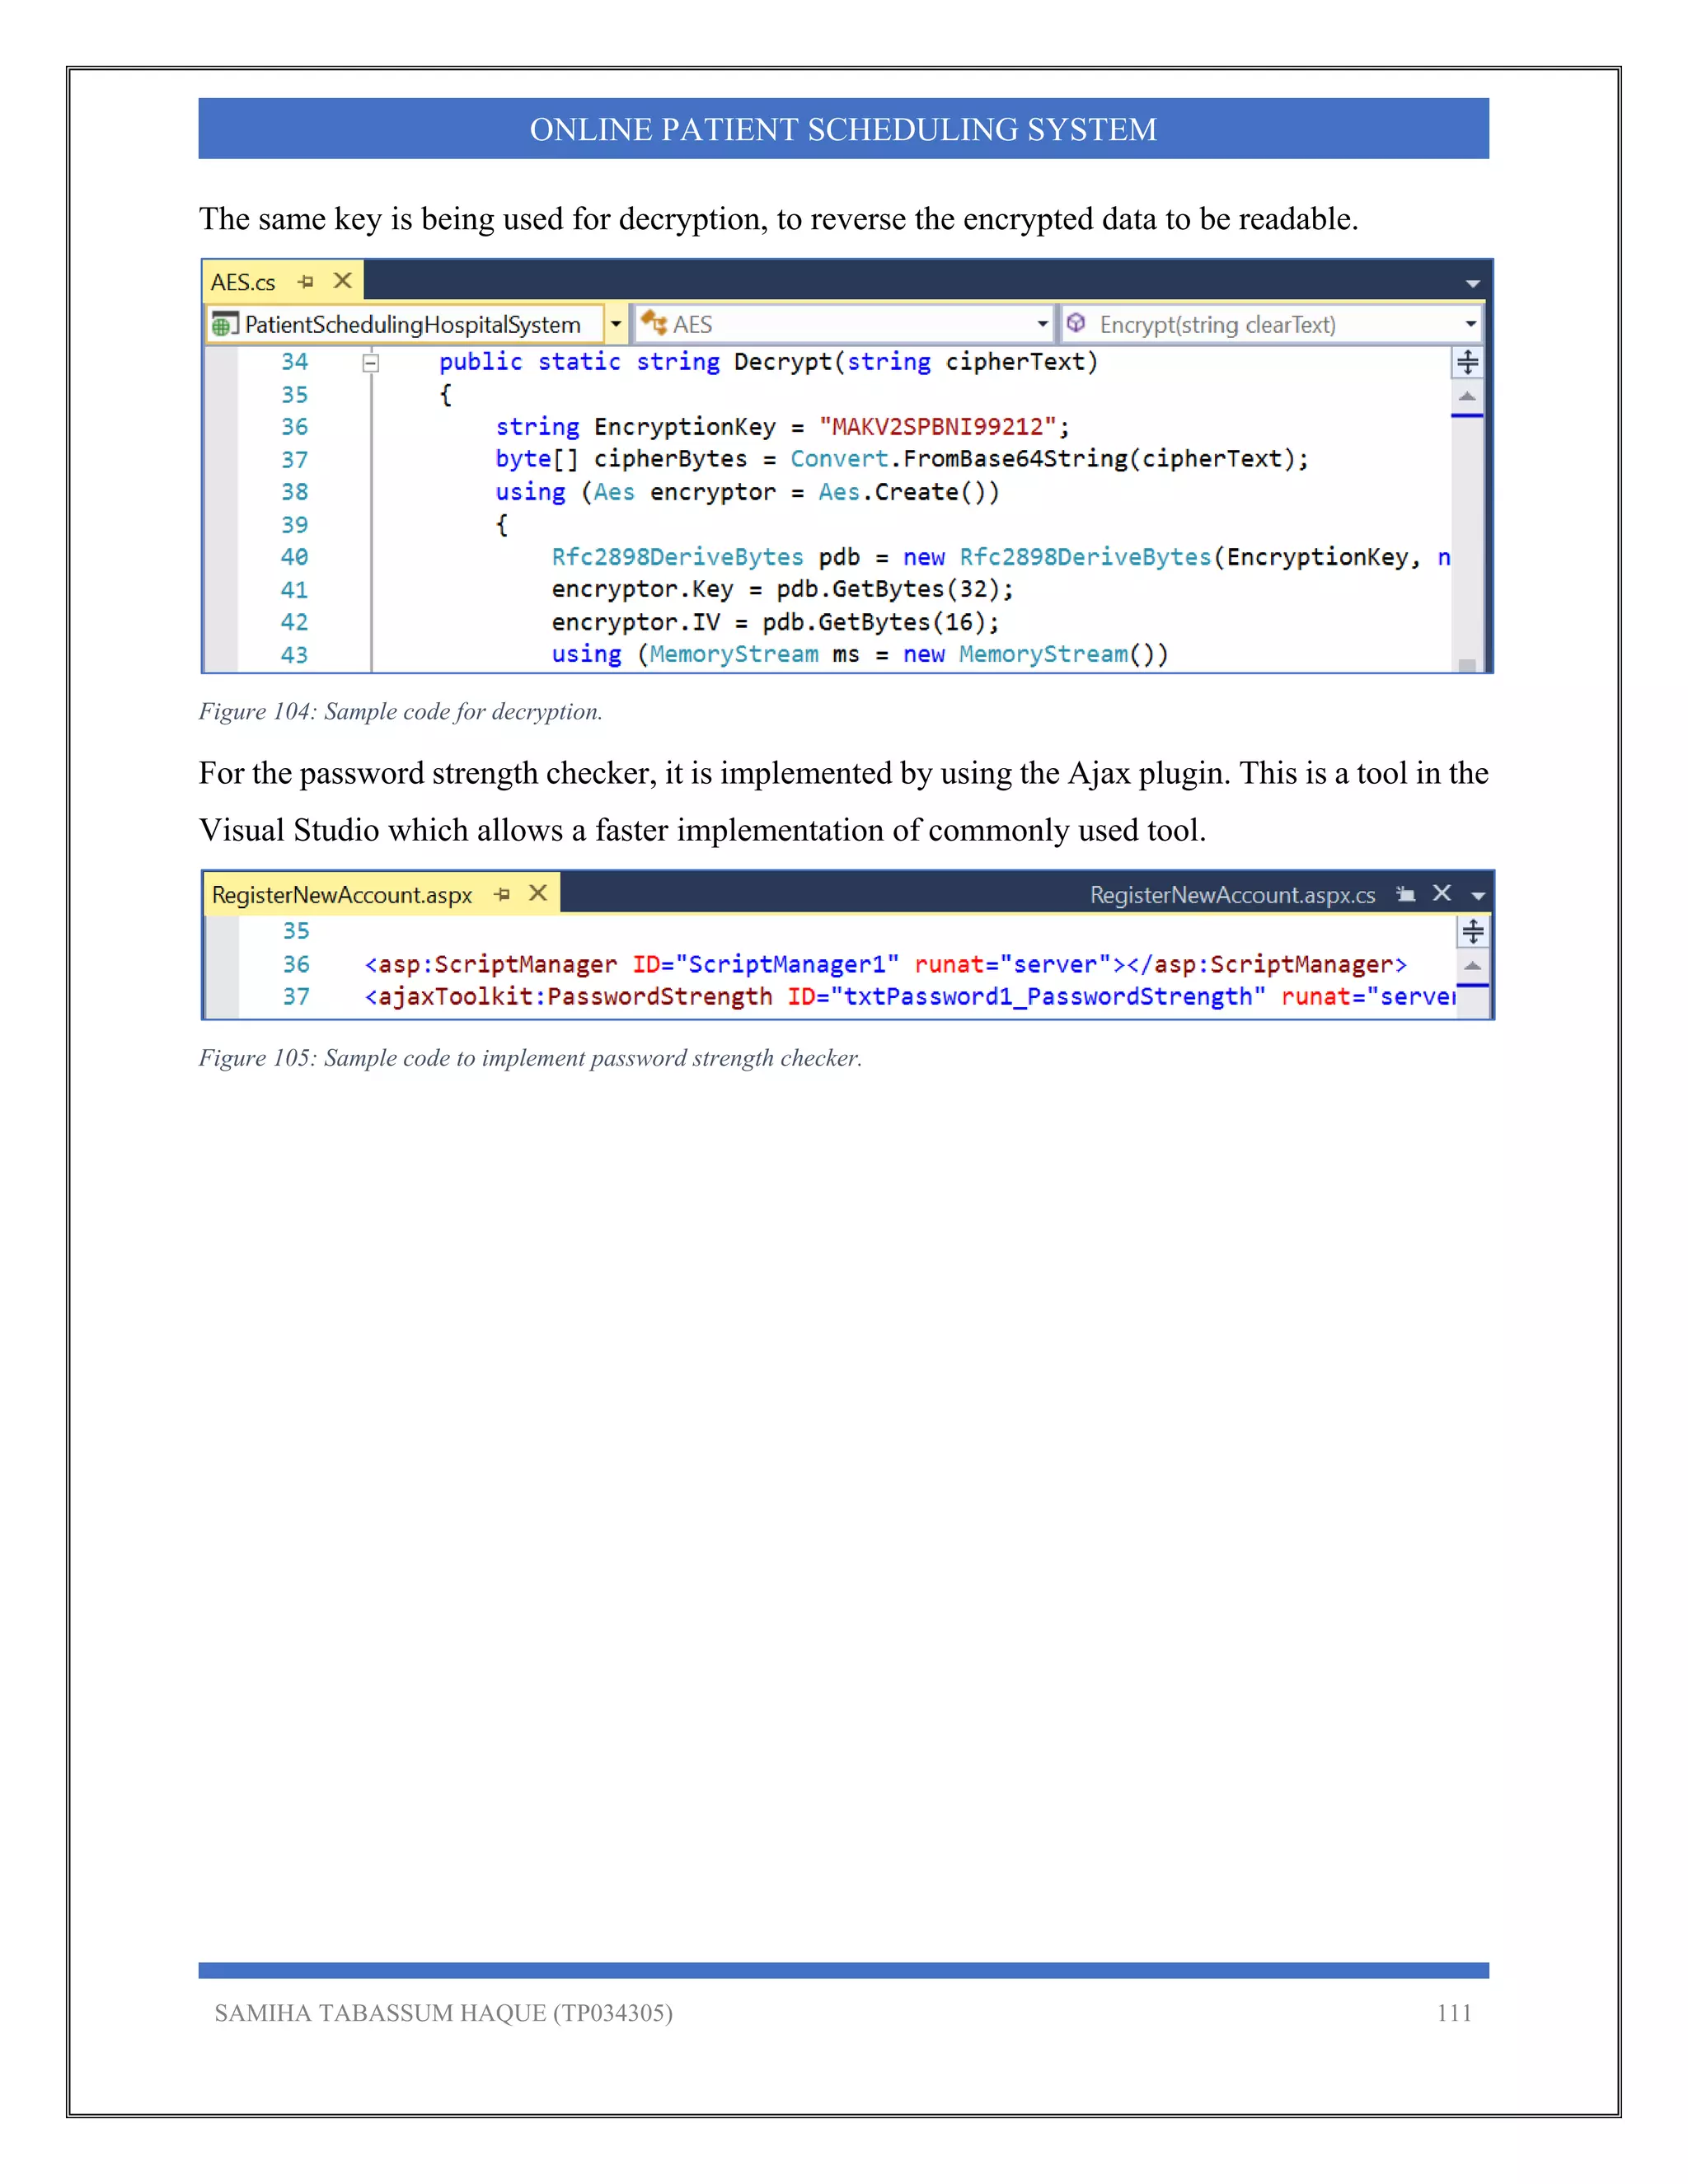
Task: Click the Decrypt method name on line 34
Action: [783, 362]
